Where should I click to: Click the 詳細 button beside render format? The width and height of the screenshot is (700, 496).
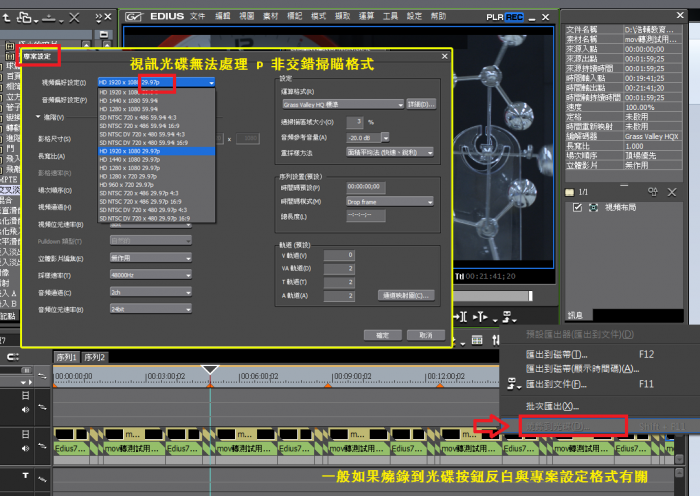pyautogui.click(x=422, y=104)
